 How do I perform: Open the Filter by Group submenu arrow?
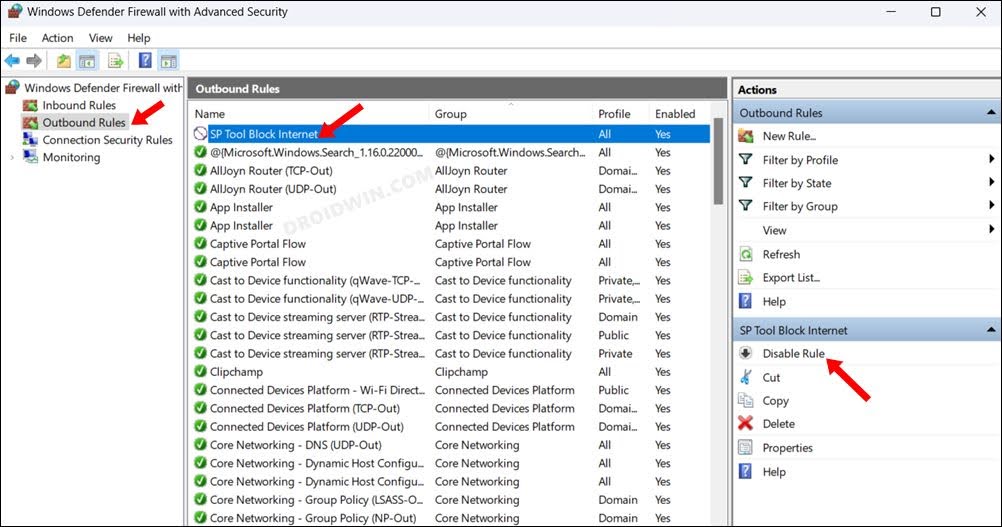click(x=991, y=205)
